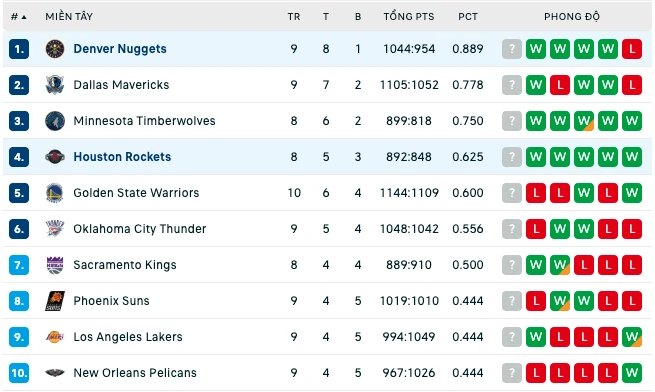Open the Denver Nuggets team link

120,49
